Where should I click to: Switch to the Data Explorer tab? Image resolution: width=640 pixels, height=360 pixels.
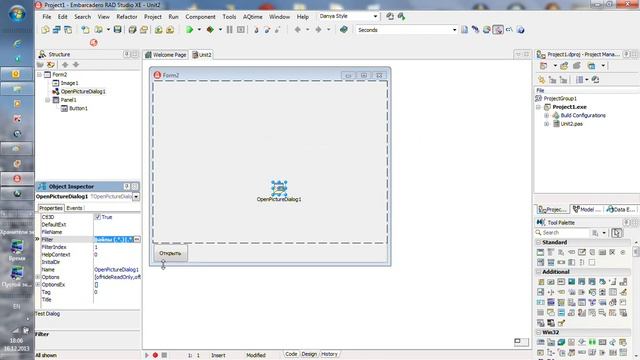coord(621,209)
